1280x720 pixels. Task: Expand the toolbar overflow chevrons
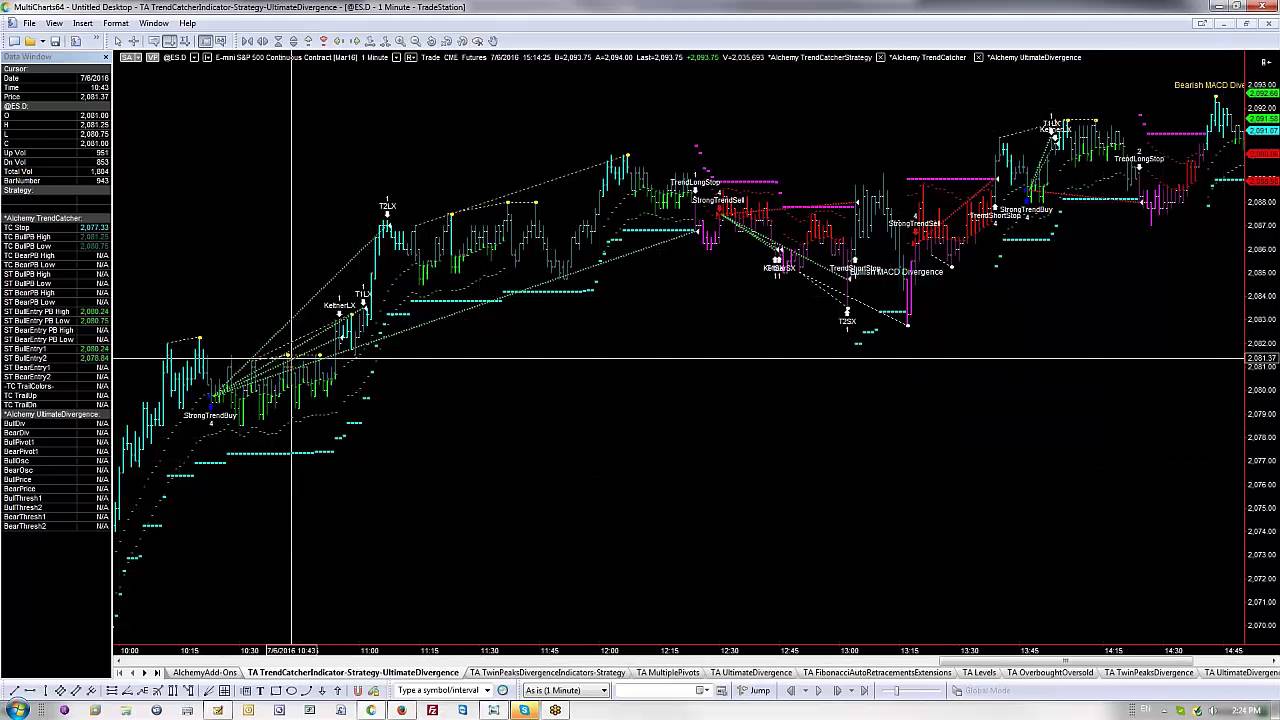[x=97, y=39]
